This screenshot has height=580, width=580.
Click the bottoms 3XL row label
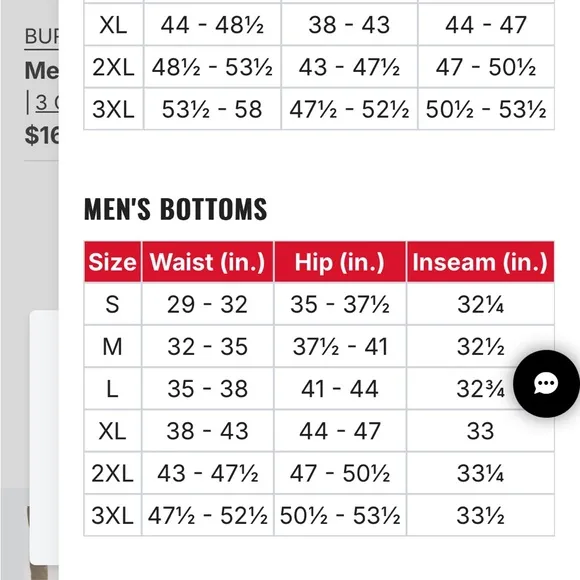(112, 515)
